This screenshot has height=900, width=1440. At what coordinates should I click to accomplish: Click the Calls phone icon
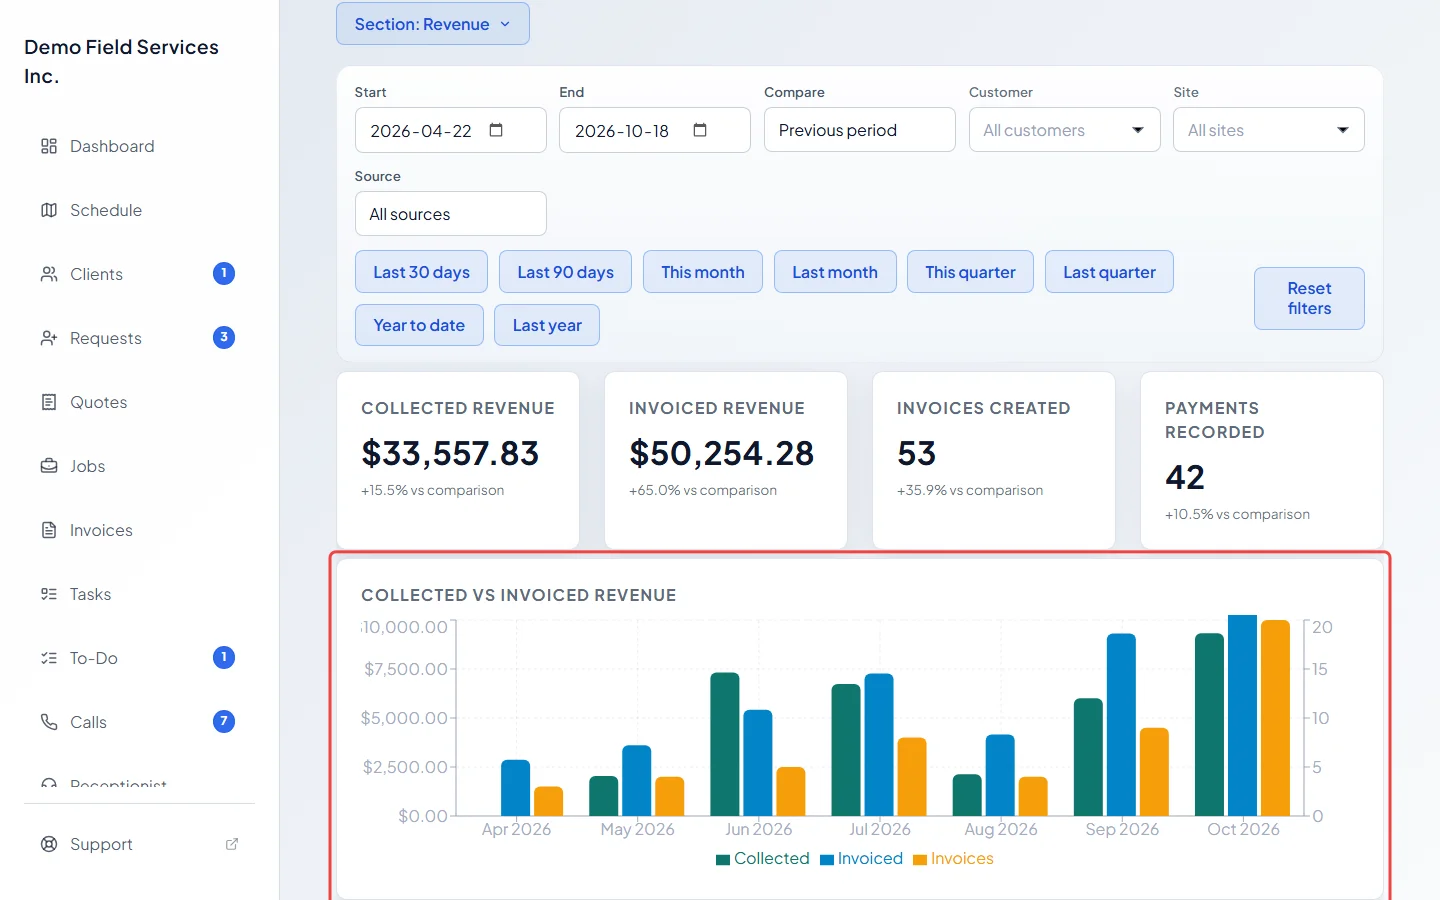[x=49, y=722]
